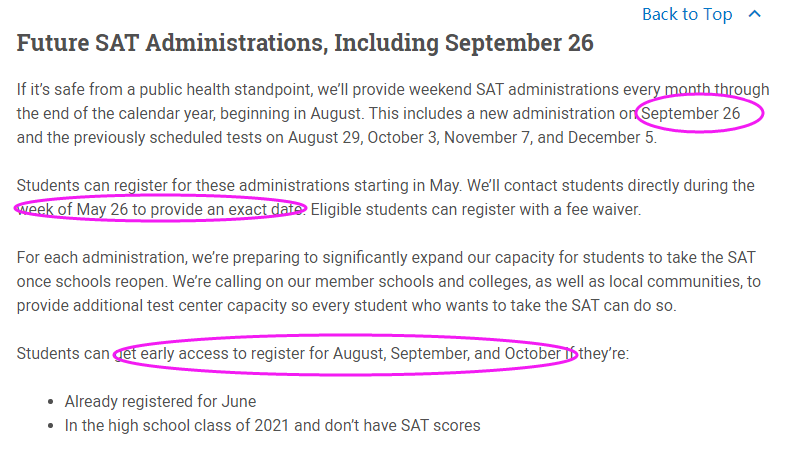Image resolution: width=790 pixels, height=451 pixels.
Task: Click the Back to Top link
Action: click(x=686, y=14)
